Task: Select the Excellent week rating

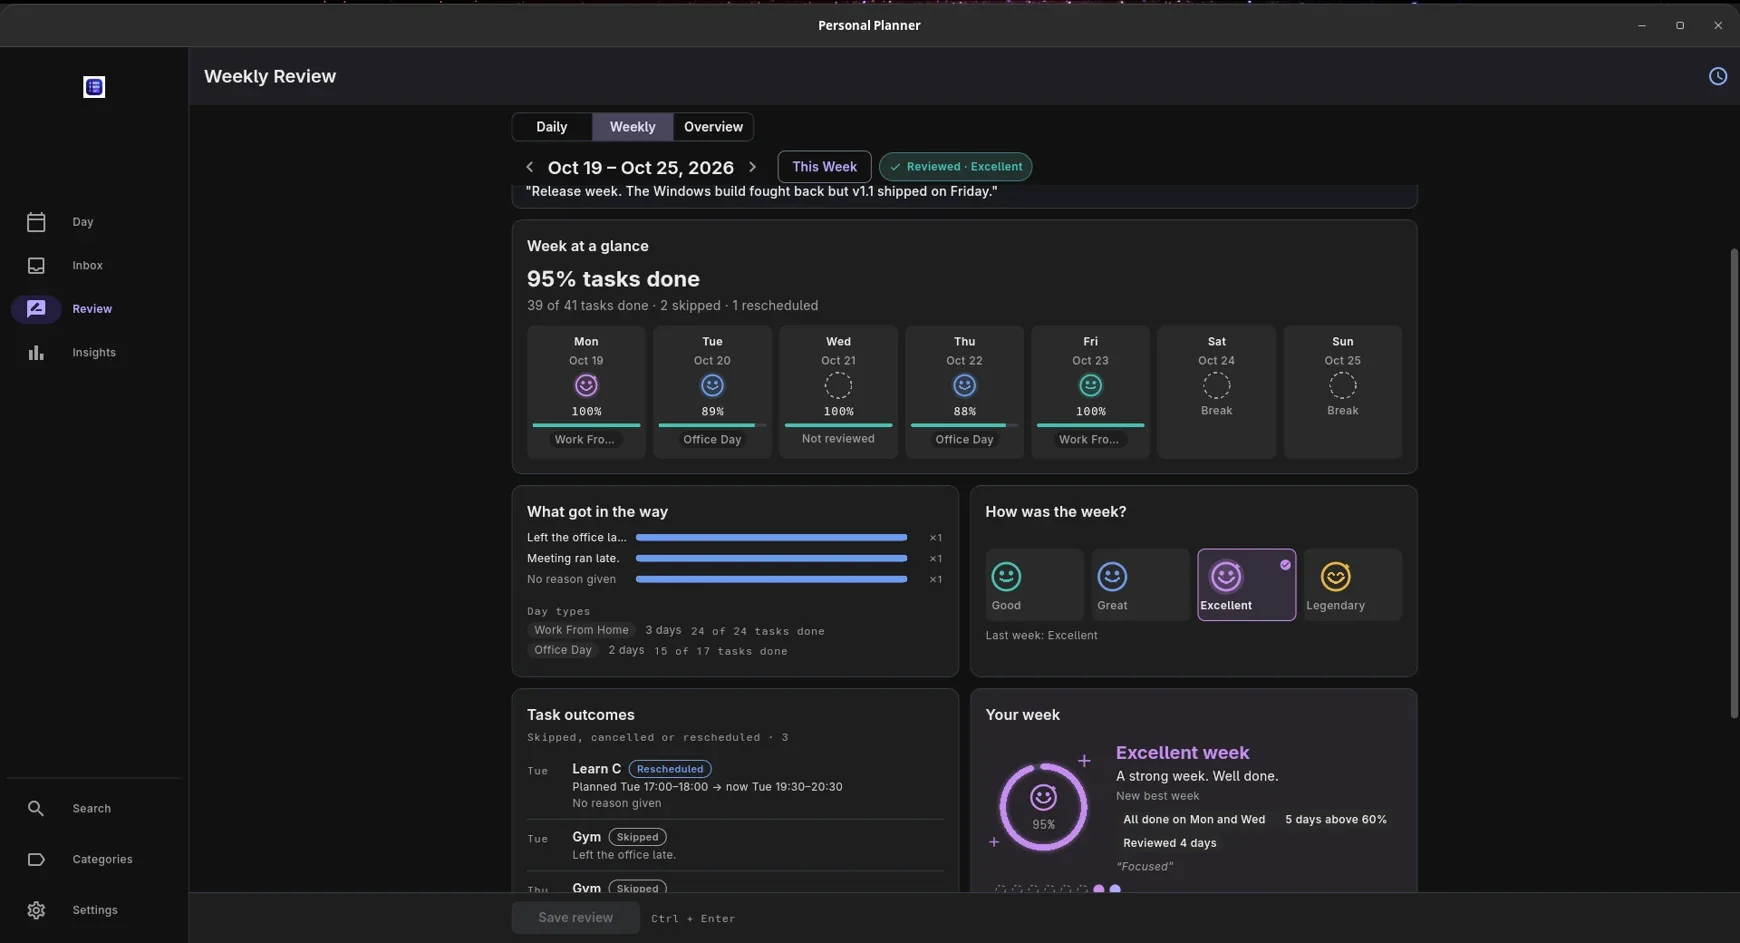Action: coord(1246,585)
